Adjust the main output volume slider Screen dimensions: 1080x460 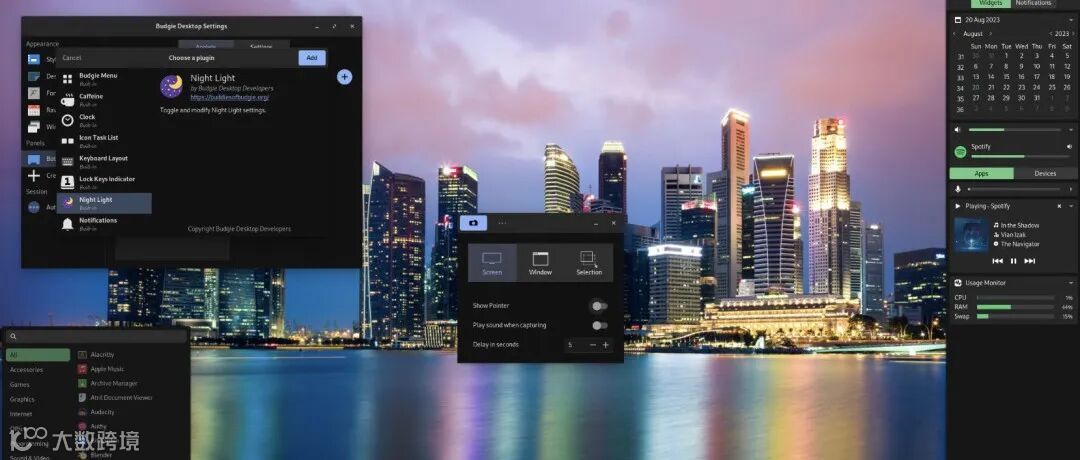click(1015, 129)
